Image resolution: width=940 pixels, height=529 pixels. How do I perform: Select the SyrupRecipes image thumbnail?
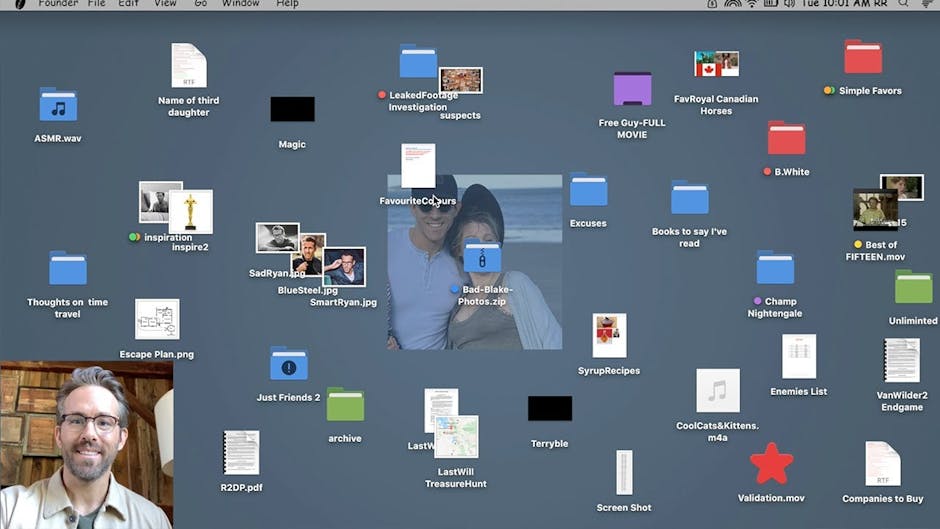[x=609, y=336]
